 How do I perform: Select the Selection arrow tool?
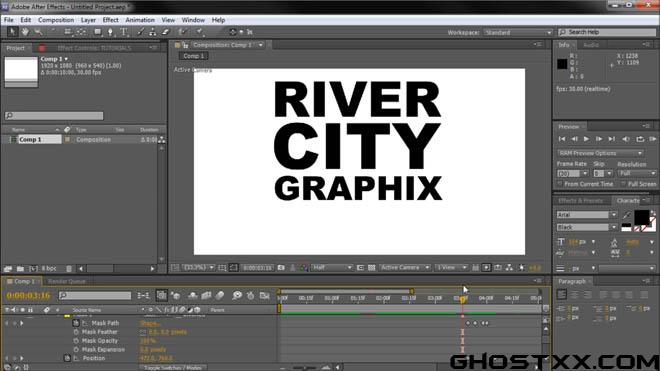click(x=12, y=32)
